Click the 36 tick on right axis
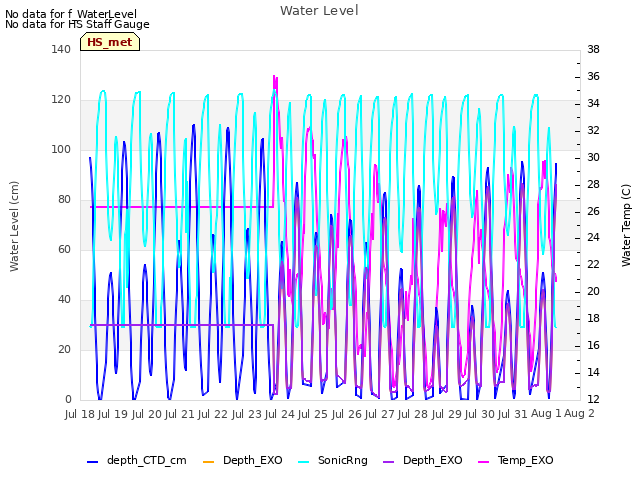640x480 pixels. tap(593, 76)
